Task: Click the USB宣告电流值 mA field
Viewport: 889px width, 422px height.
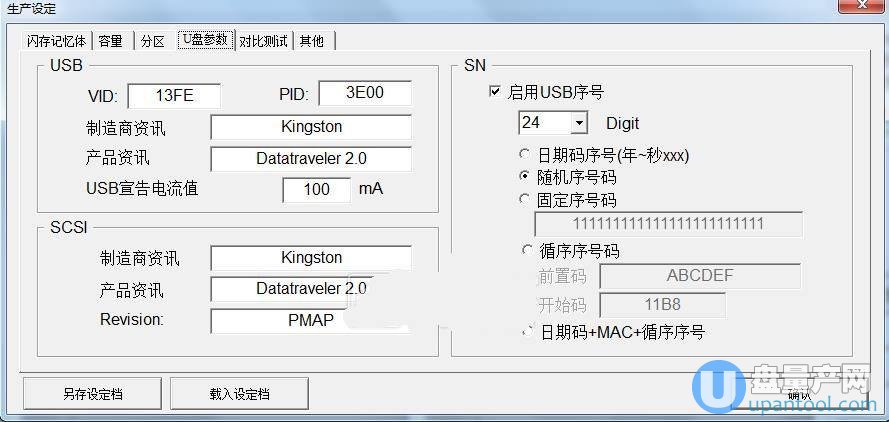Action: pos(316,189)
